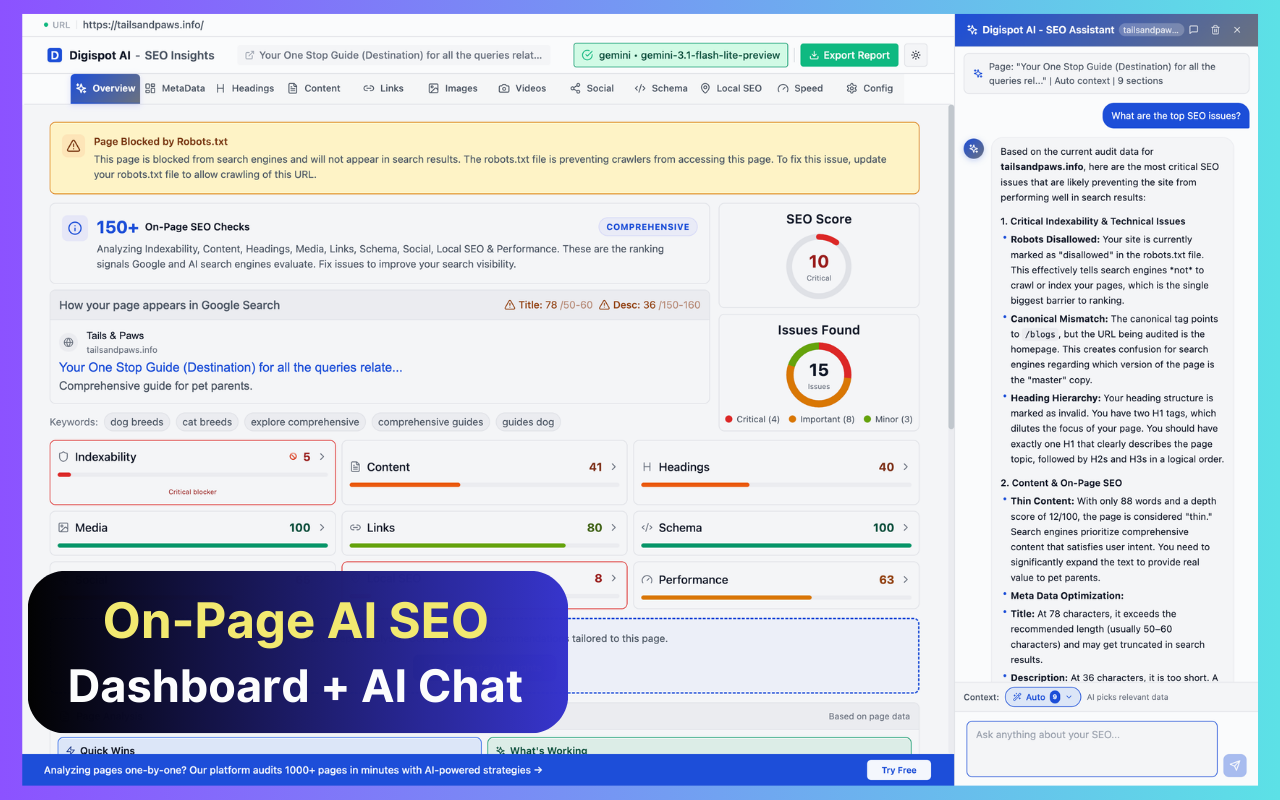The image size is (1280, 800).
Task: Open the 1000+ pages platform audit banner link
Action: coord(293,770)
